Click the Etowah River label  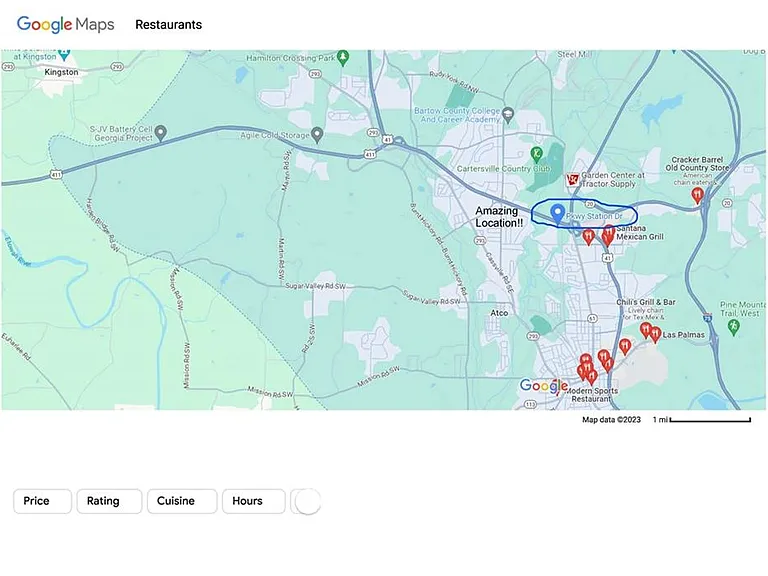coord(18,252)
